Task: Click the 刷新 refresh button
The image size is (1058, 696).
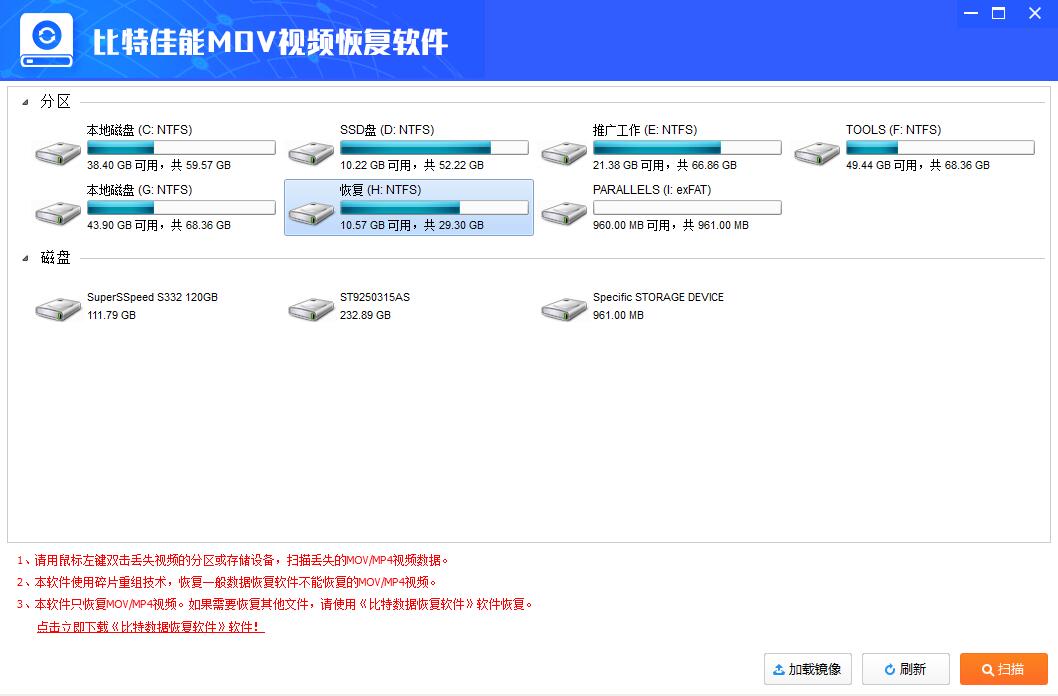Action: 906,669
